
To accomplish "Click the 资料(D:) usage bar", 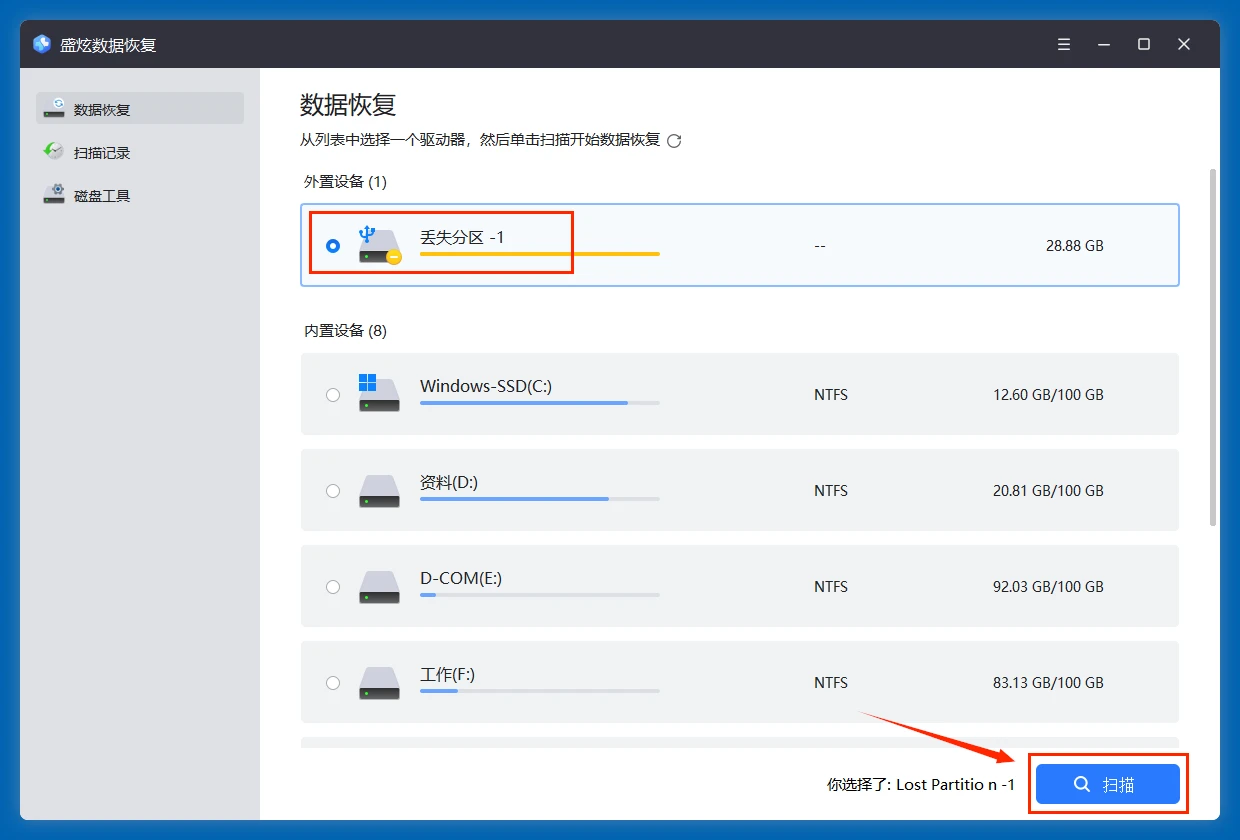I will click(540, 498).
